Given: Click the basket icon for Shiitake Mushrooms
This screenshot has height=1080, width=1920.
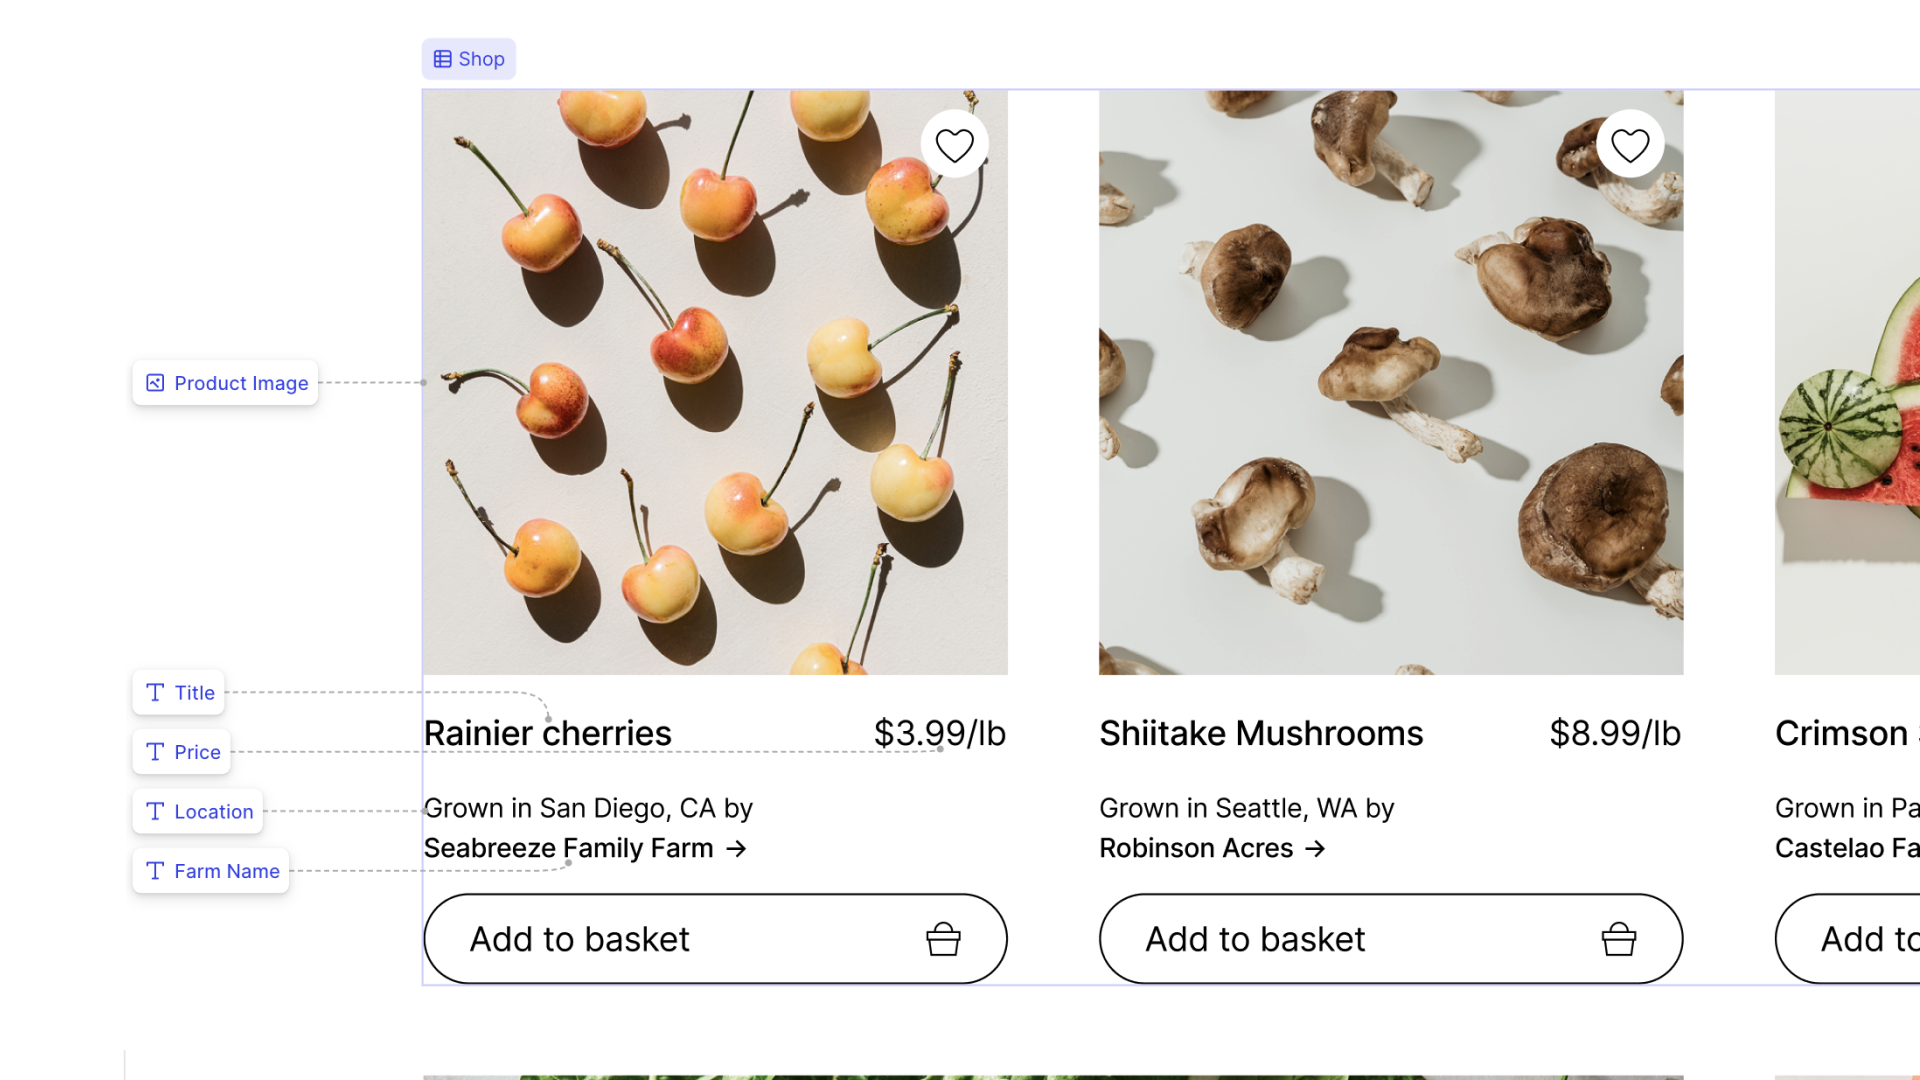Looking at the screenshot, I should [1619, 939].
